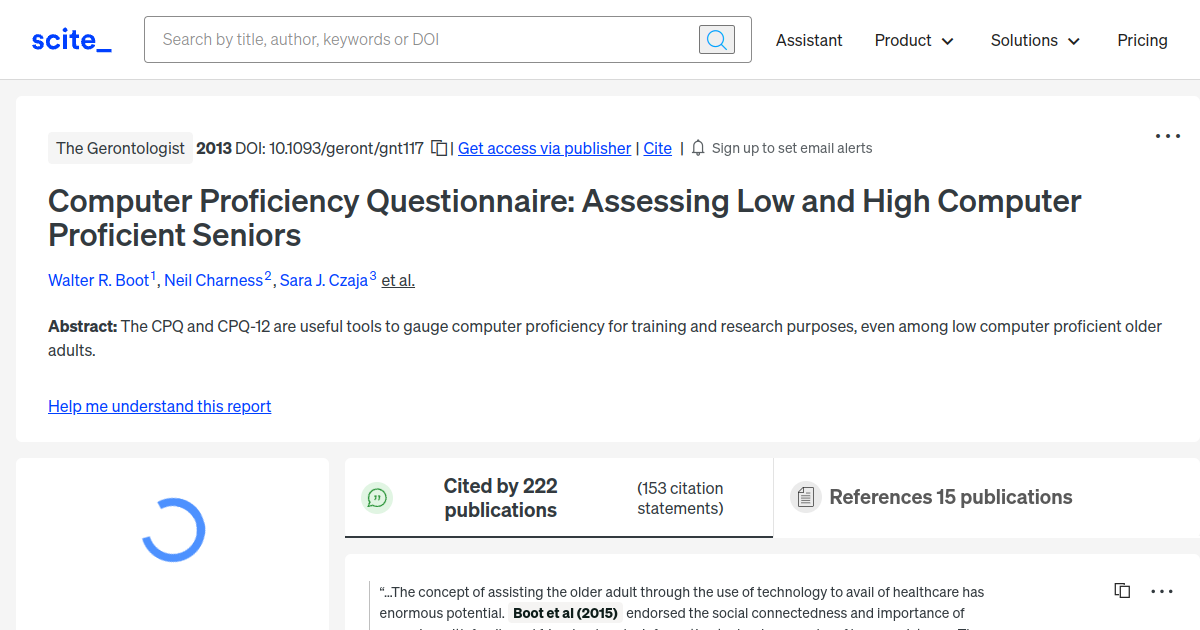The height and width of the screenshot is (630, 1200).
Task: Click the bell icon to set email alerts
Action: [697, 147]
